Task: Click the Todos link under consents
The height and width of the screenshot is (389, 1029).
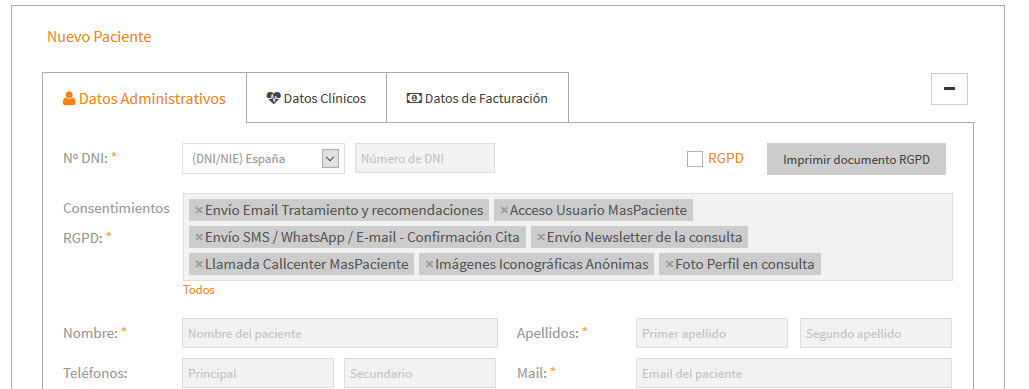Action: (199, 290)
